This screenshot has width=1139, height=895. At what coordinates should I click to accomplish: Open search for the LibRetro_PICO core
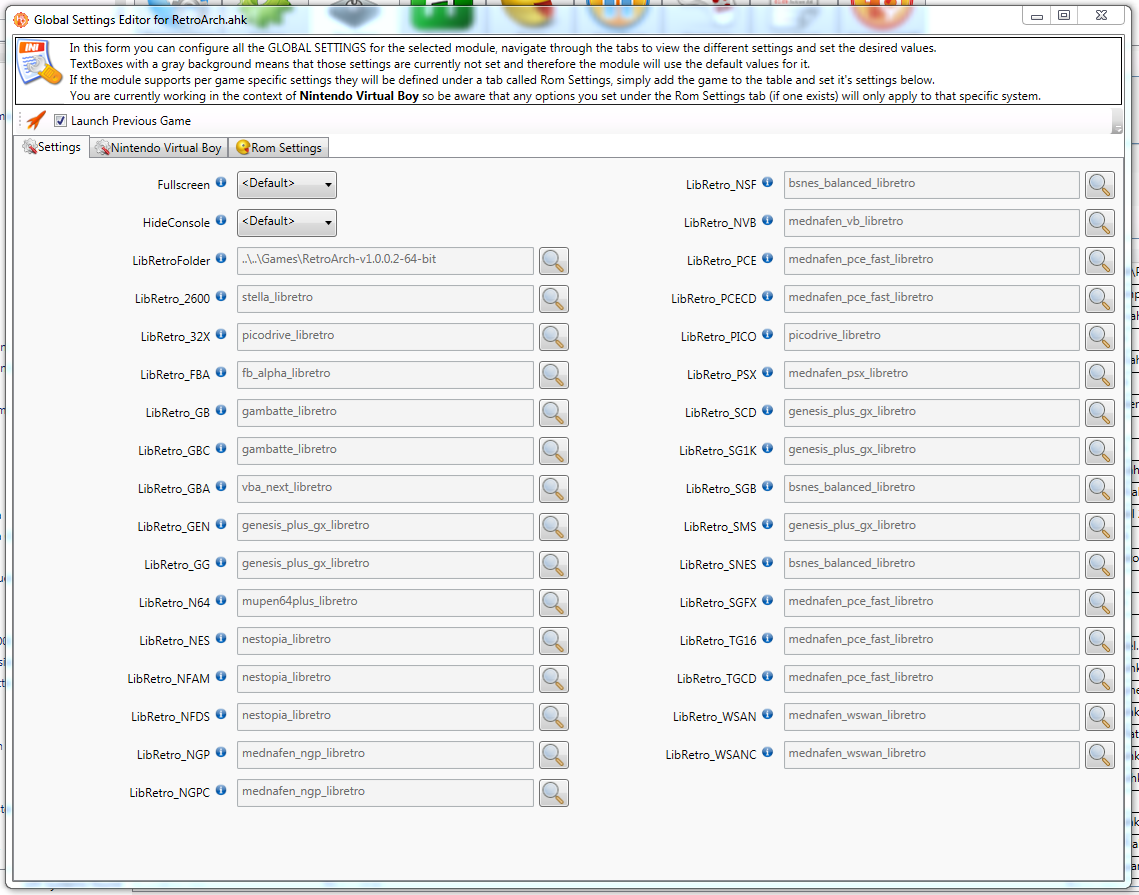coord(1100,337)
